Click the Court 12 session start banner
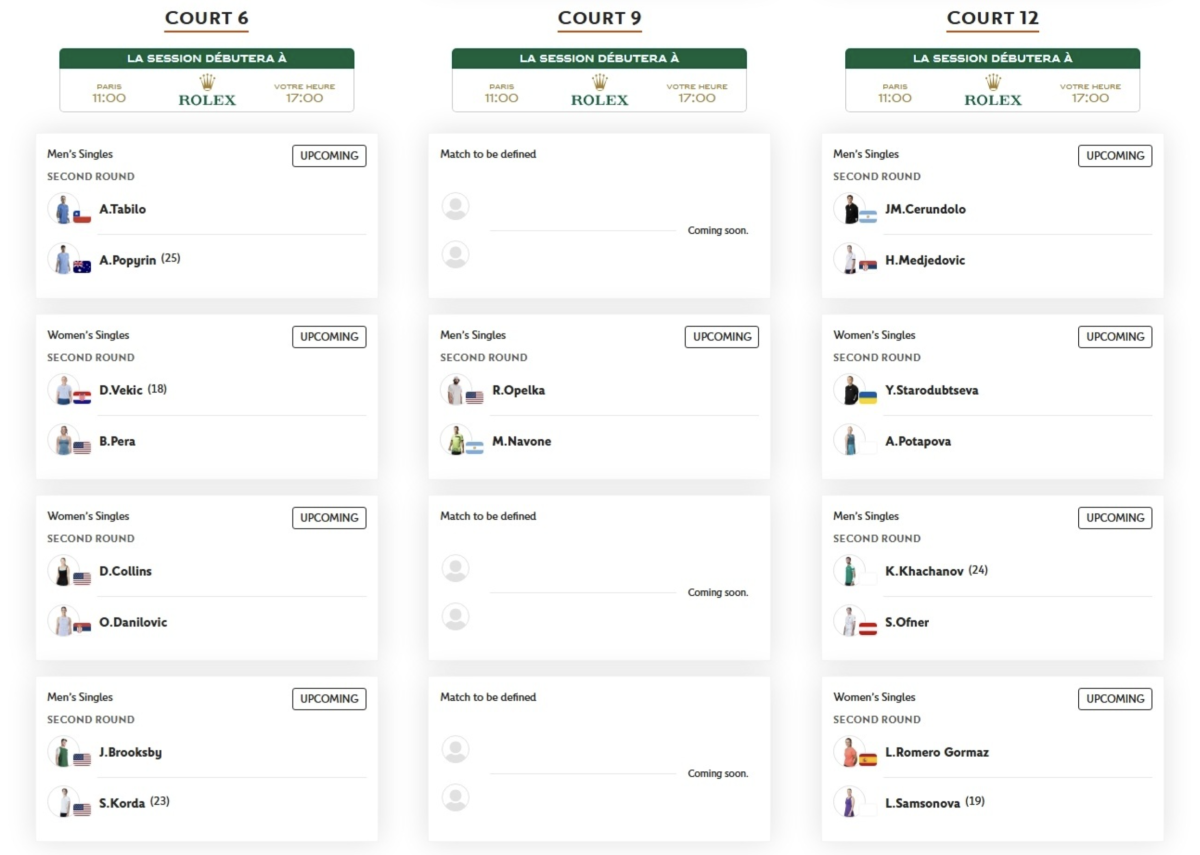The image size is (1200, 855). coord(993,80)
